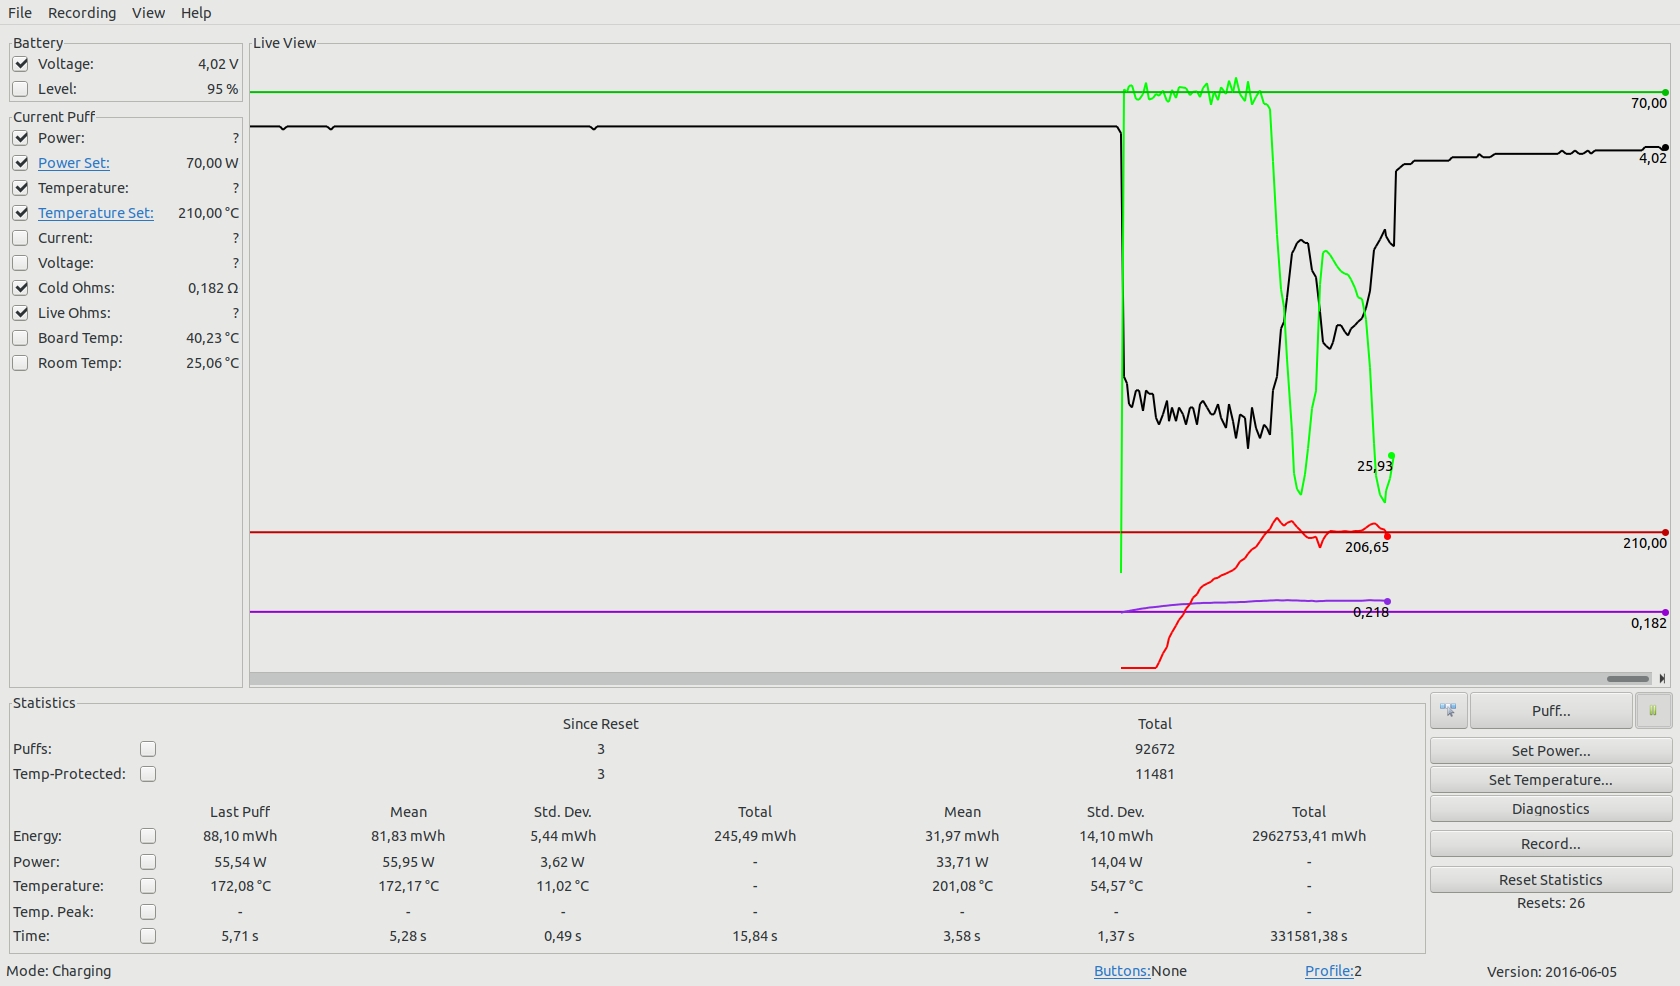Pause the live view with the green pause icon
The image size is (1680, 986).
tap(1653, 711)
